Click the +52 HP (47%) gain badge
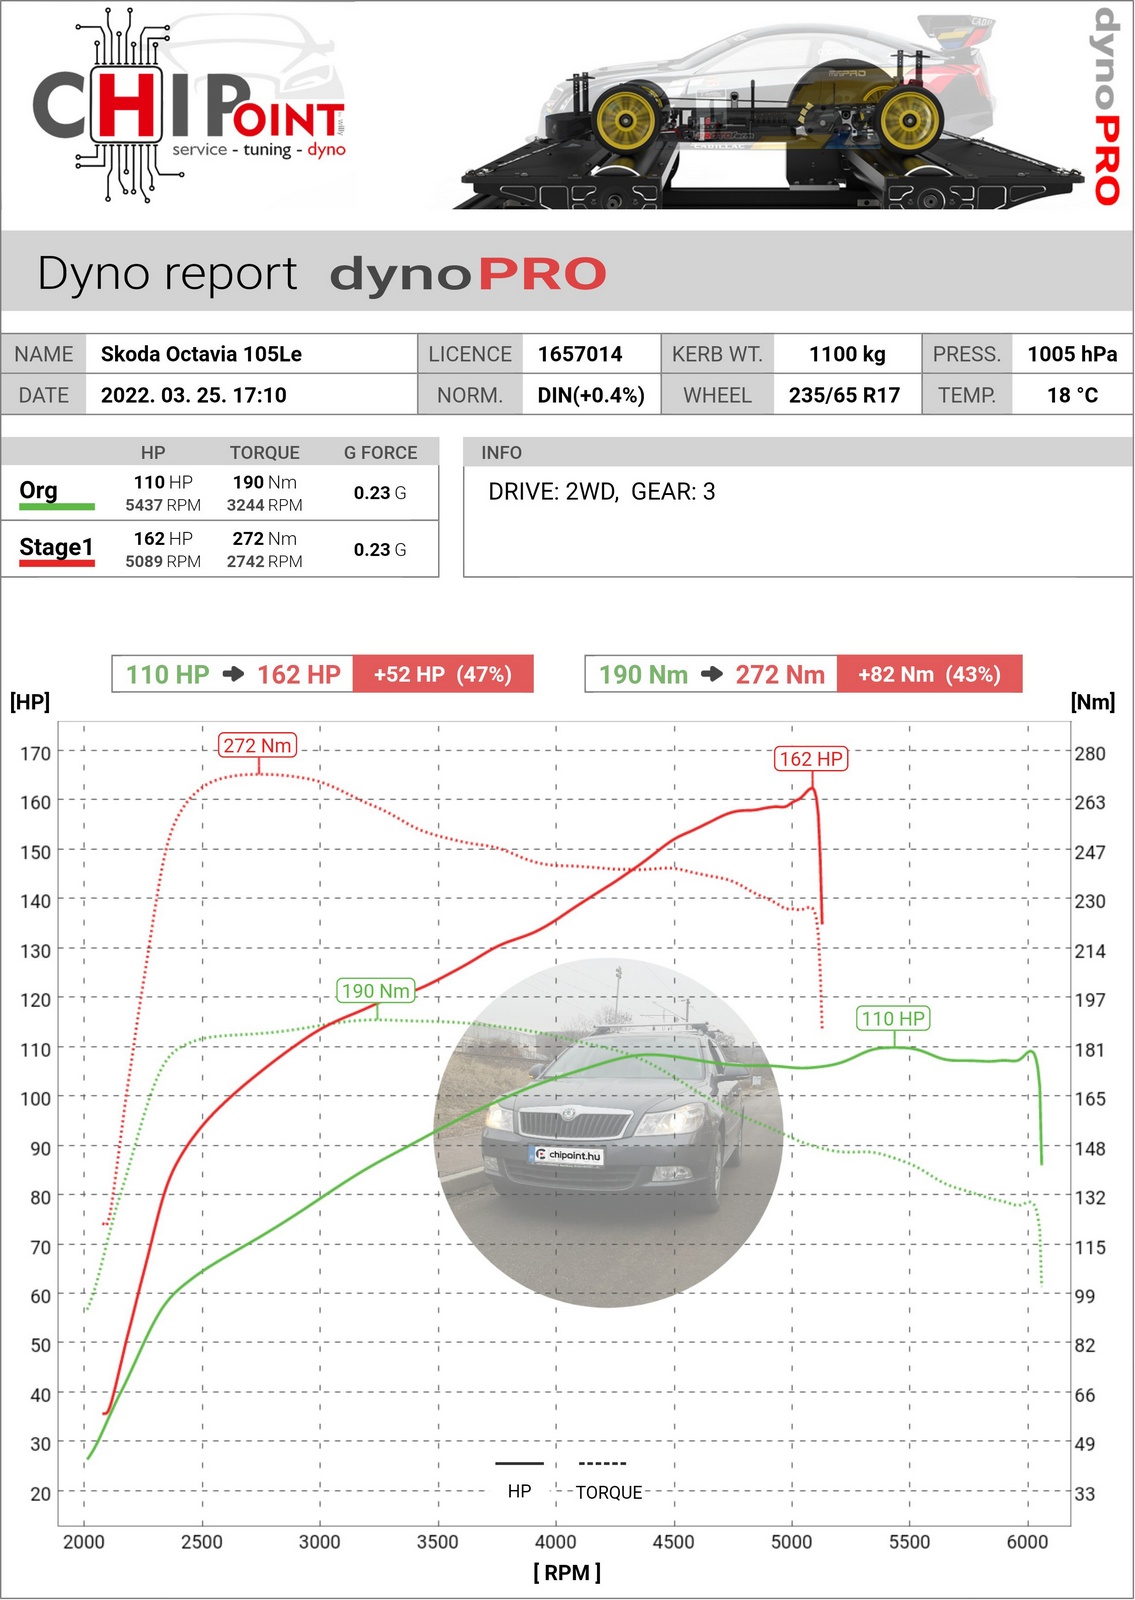This screenshot has width=1135, height=1600. [x=443, y=674]
